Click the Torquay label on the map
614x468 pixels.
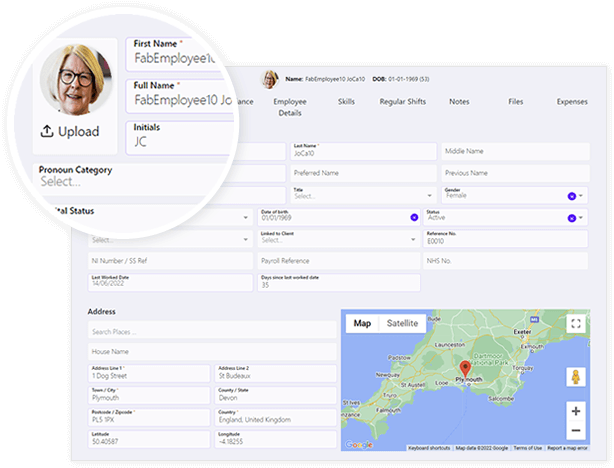523,368
